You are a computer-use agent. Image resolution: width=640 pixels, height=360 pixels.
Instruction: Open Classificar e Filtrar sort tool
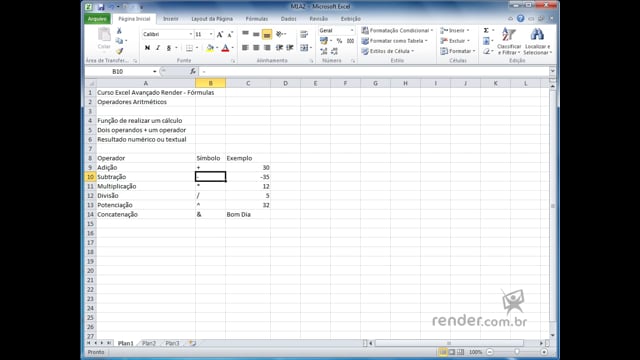(509, 41)
